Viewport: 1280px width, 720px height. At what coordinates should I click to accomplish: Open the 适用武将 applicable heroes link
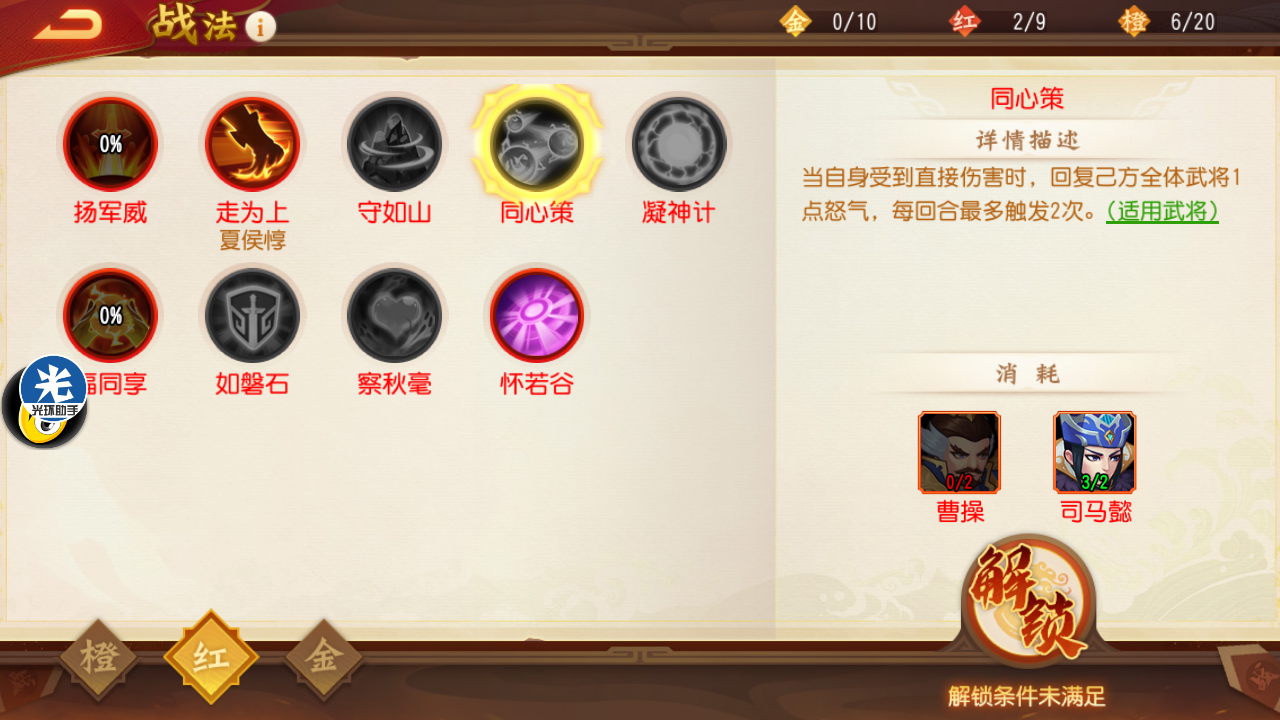[x=1162, y=211]
